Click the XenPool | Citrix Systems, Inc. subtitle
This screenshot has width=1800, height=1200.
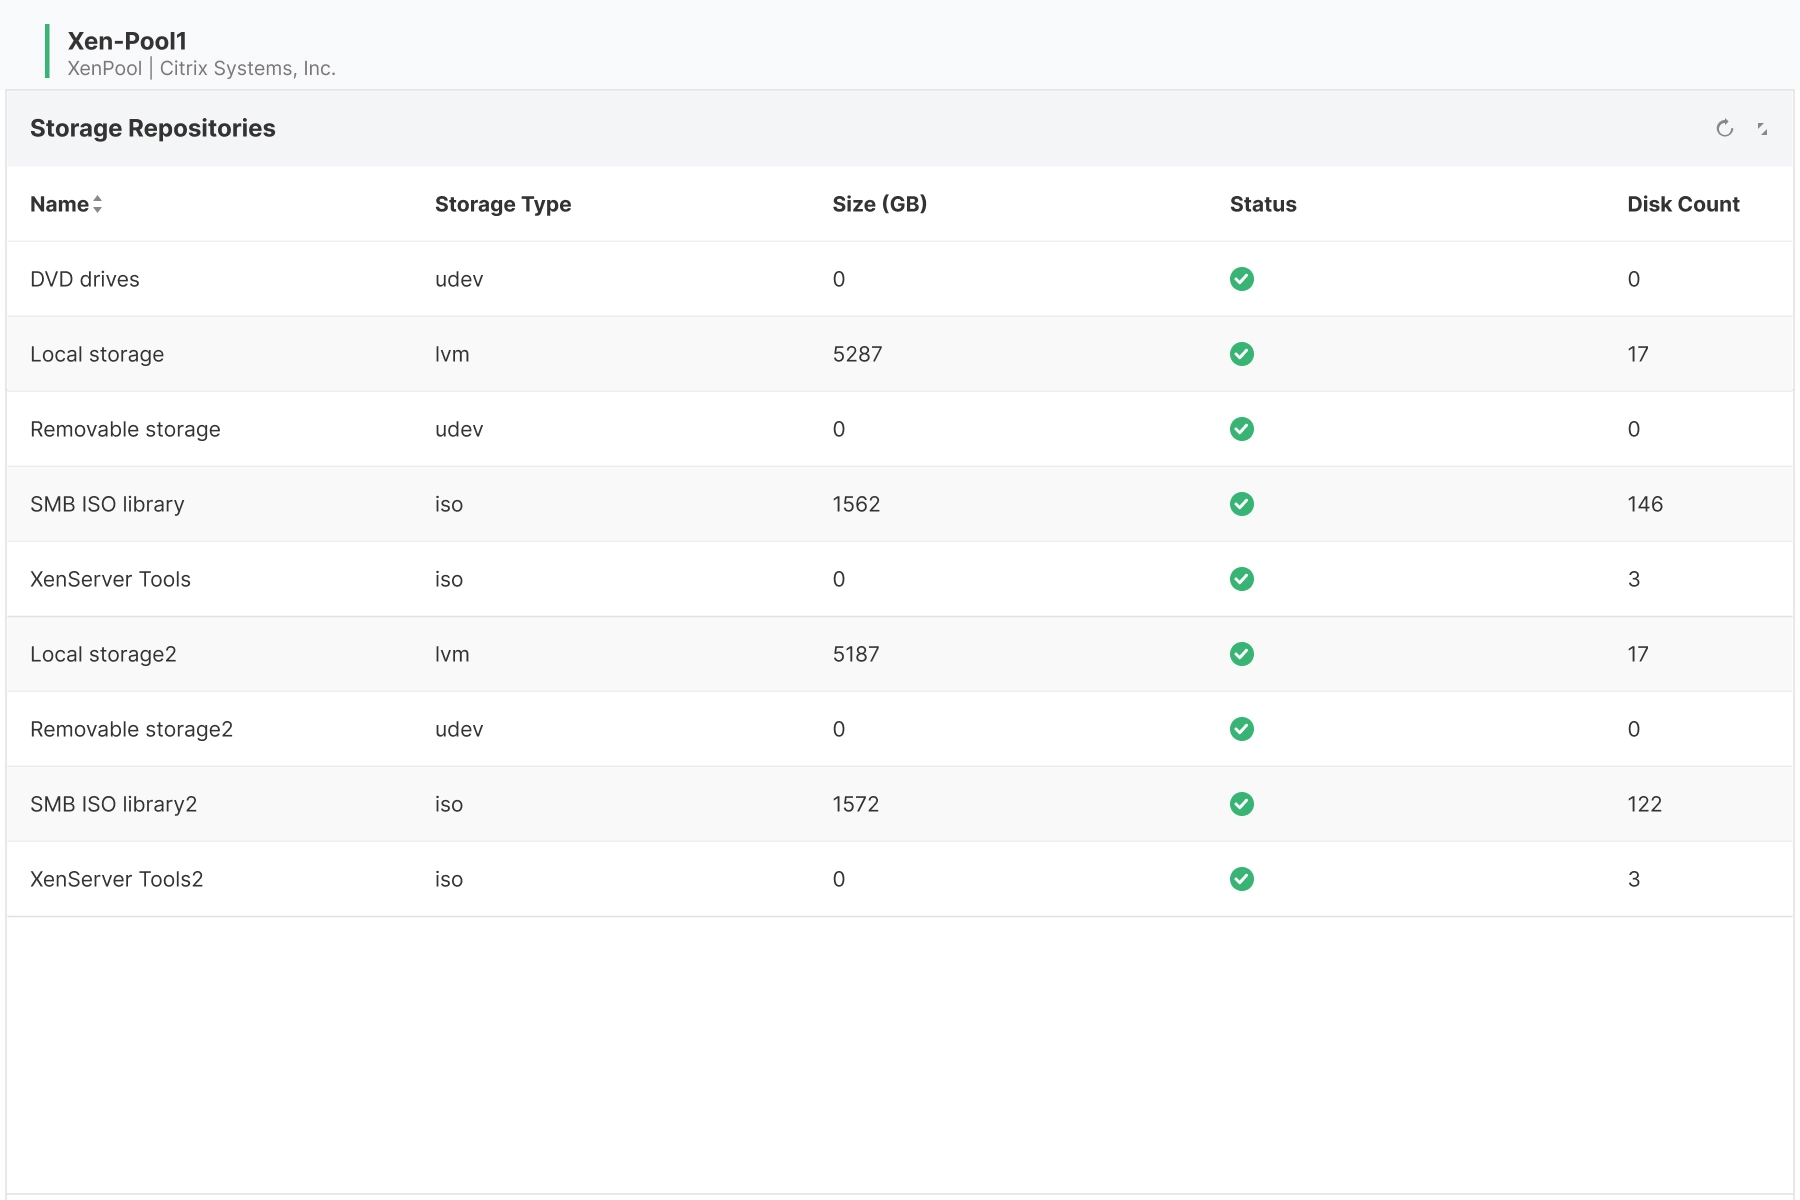(201, 68)
